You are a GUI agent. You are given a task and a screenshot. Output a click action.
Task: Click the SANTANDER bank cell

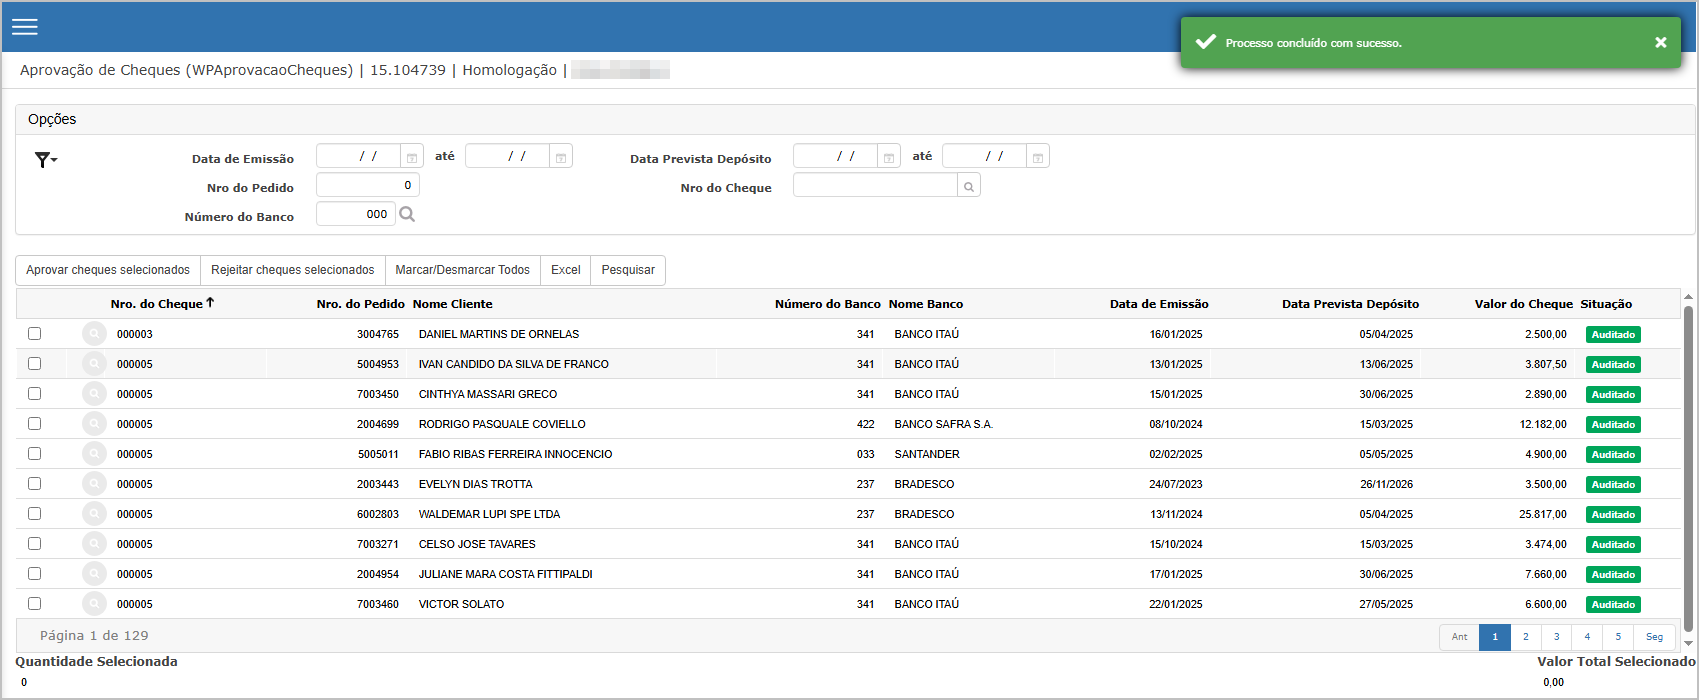pos(927,454)
